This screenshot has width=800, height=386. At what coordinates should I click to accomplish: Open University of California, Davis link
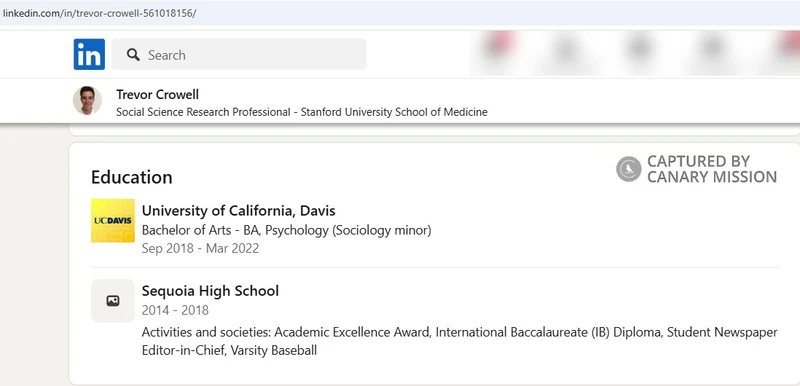[238, 211]
